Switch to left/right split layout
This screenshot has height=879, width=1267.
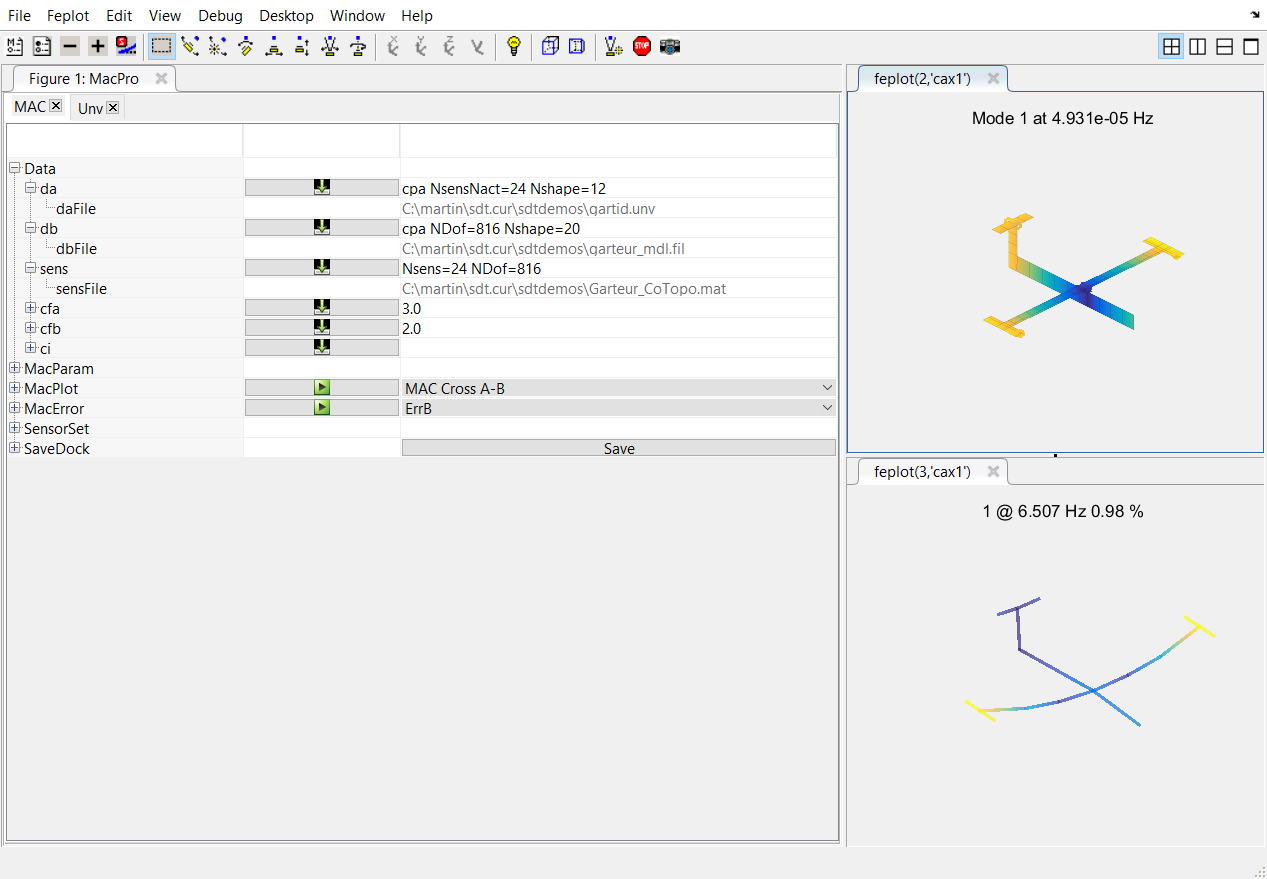(x=1197, y=46)
